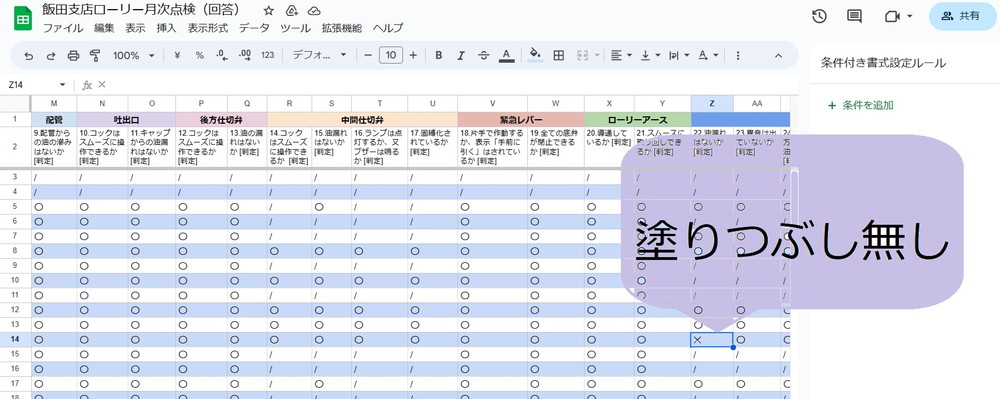
Task: Open the ファイル menu
Action: point(62,28)
